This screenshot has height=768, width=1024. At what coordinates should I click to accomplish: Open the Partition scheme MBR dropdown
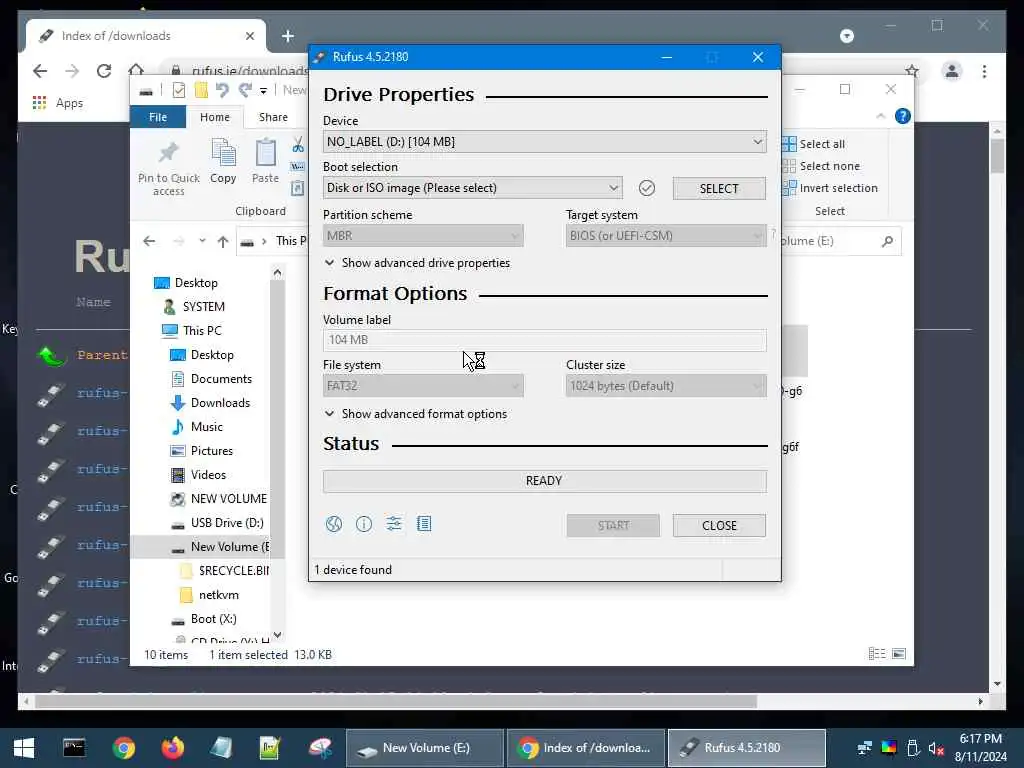[x=423, y=236]
